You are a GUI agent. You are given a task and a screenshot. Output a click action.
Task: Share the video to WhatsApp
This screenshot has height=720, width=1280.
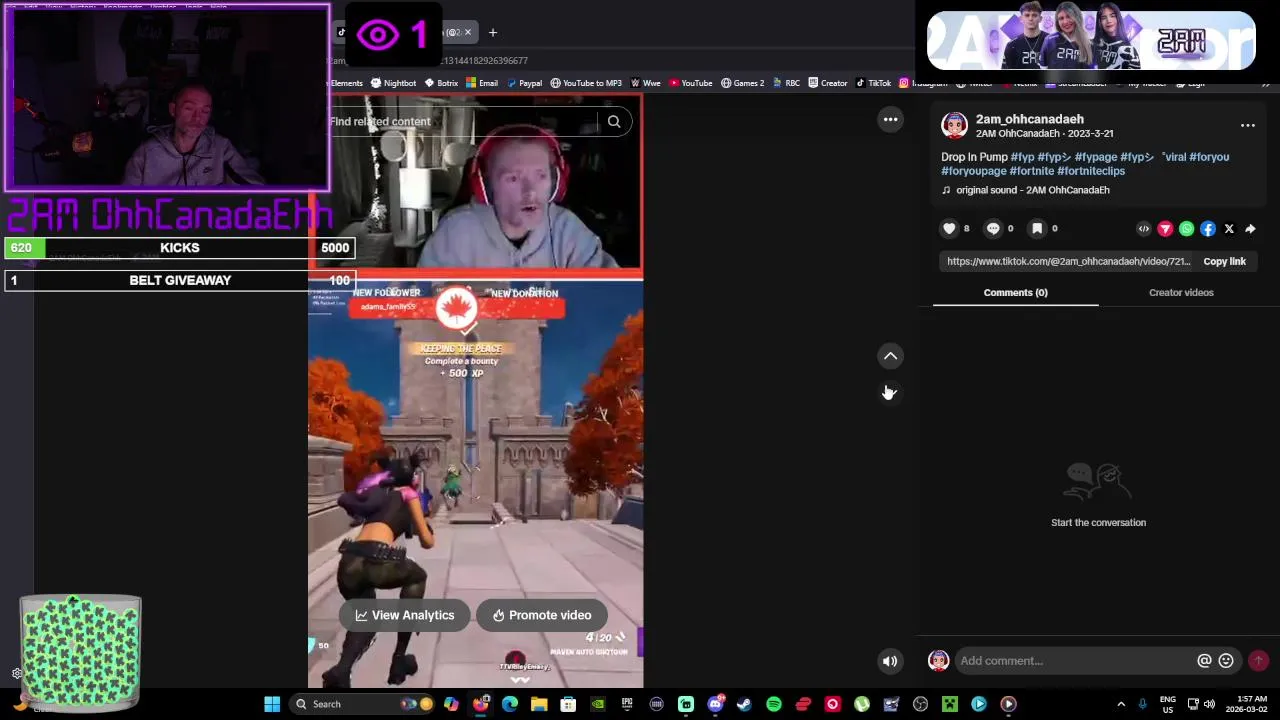point(1186,229)
